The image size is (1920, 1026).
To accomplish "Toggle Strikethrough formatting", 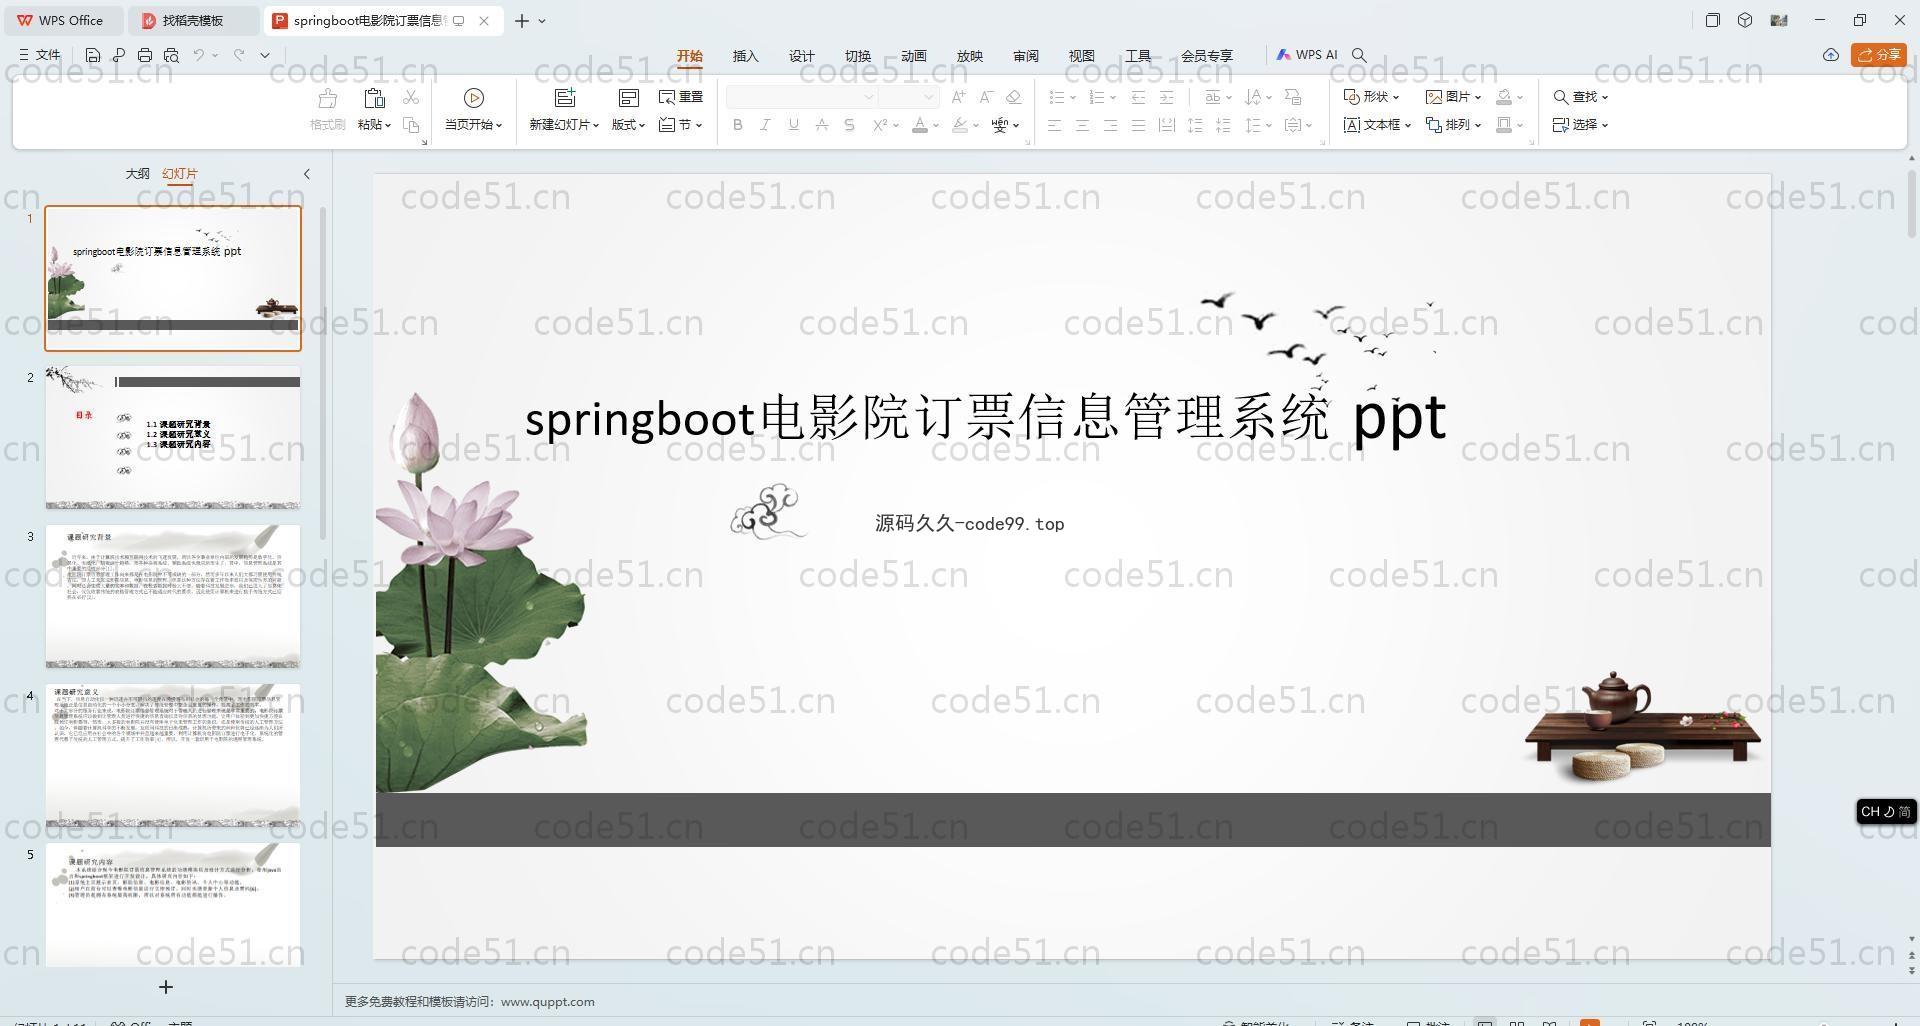I will (821, 125).
